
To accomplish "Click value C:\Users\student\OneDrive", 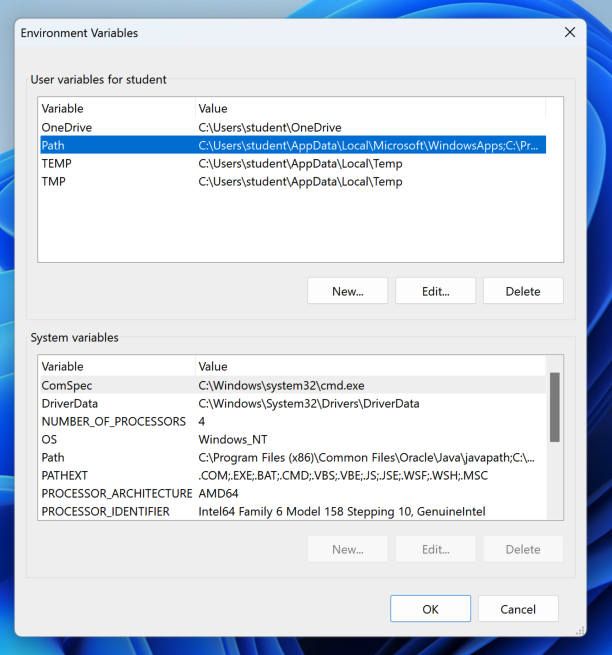I will click(x=269, y=127).
